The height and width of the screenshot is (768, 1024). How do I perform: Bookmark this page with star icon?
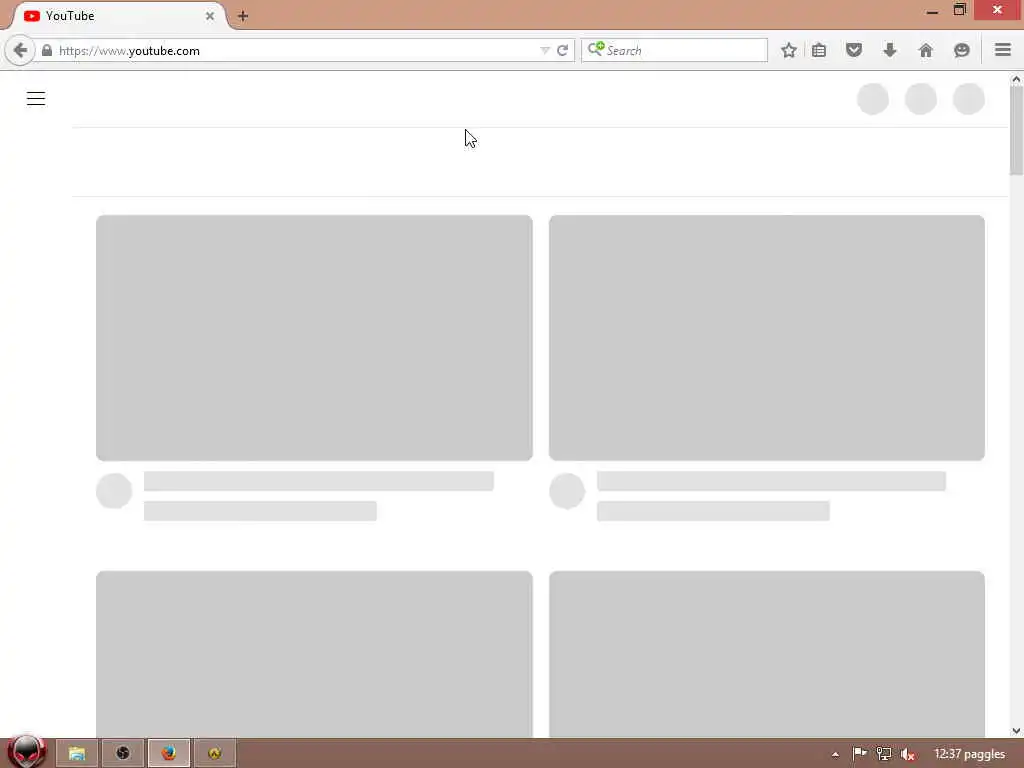[789, 50]
